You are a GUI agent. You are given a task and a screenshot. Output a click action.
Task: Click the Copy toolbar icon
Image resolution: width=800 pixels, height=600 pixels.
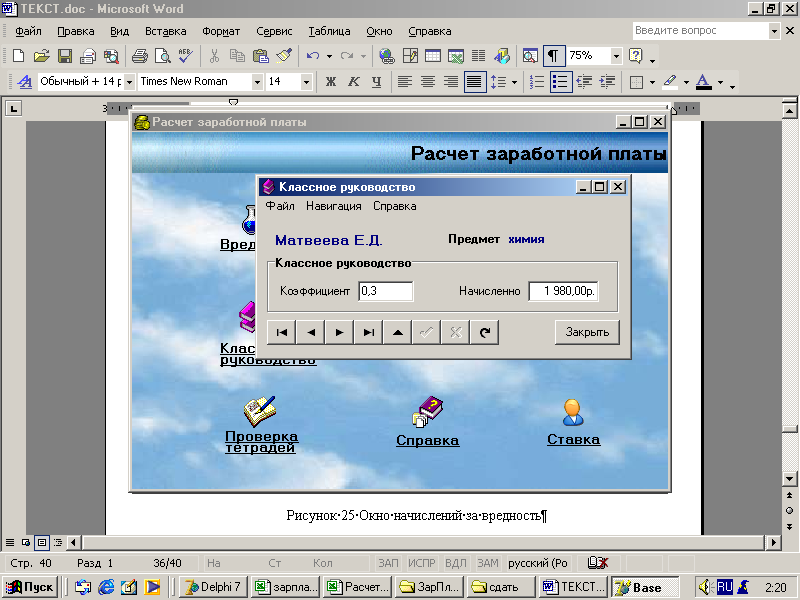pyautogui.click(x=237, y=56)
